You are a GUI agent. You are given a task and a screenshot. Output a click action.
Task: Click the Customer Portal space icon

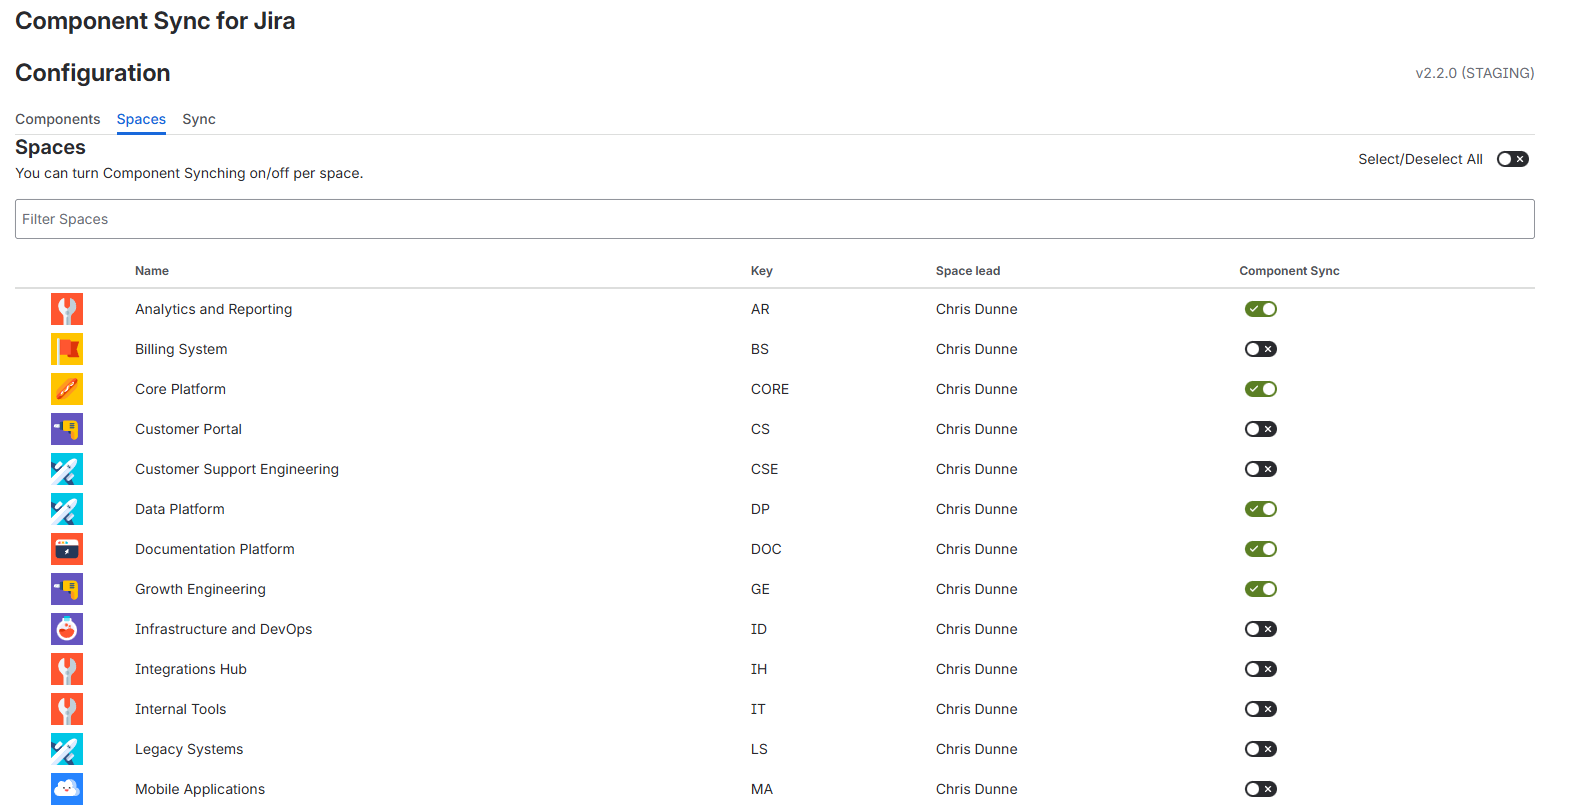67,429
